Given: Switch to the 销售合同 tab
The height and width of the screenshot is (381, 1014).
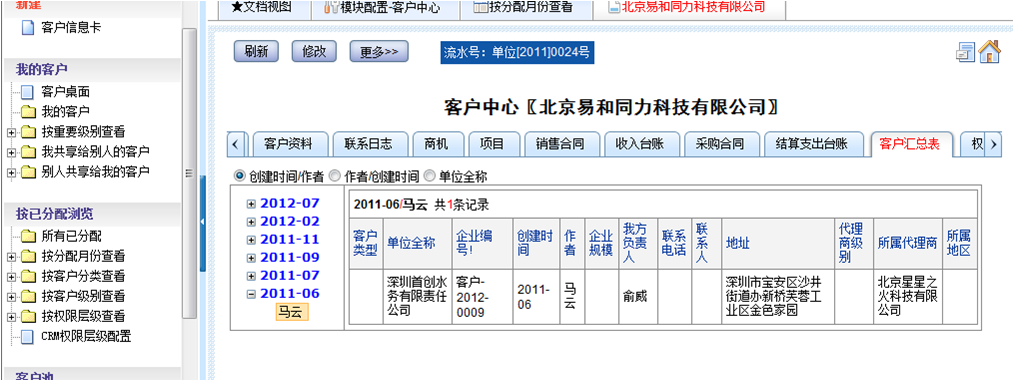Looking at the screenshot, I should [x=560, y=144].
